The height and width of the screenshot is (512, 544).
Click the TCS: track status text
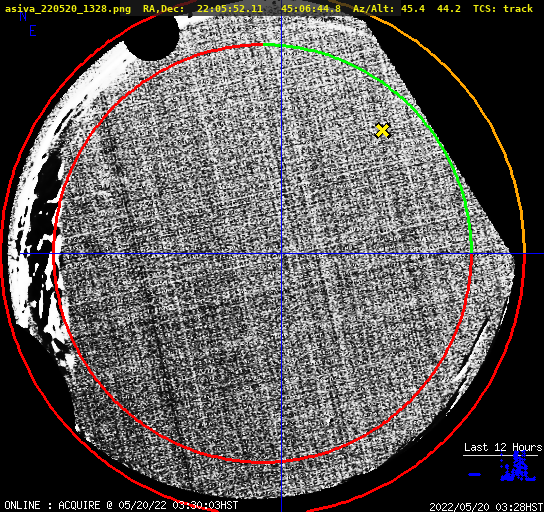coord(503,8)
